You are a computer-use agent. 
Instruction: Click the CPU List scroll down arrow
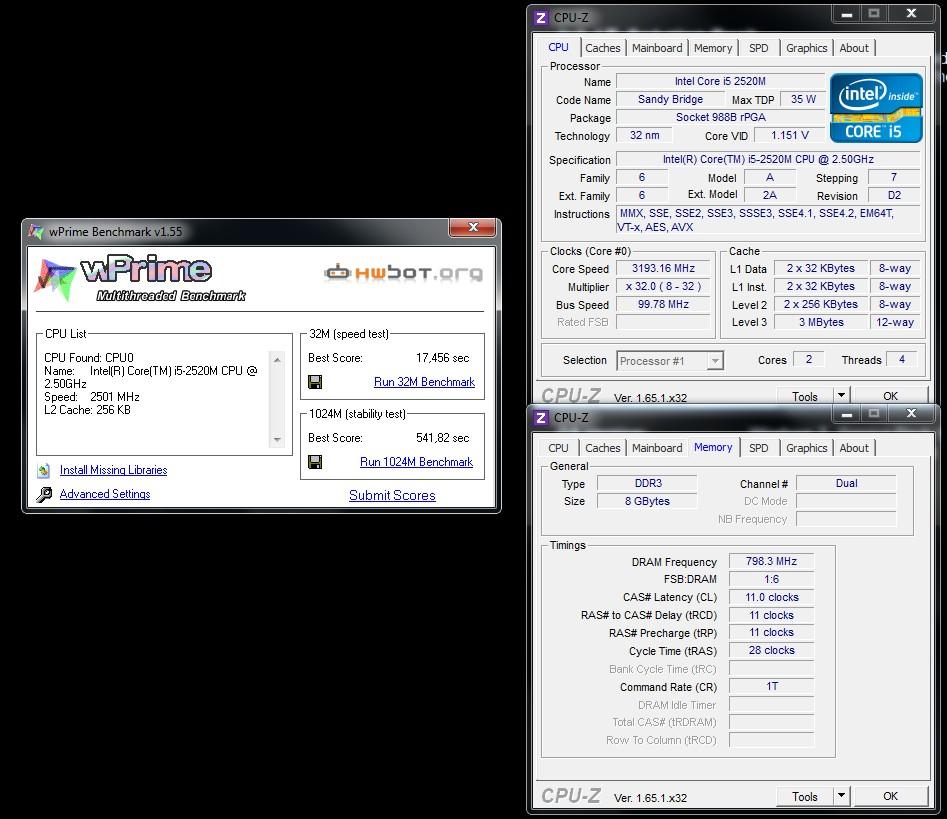277,440
